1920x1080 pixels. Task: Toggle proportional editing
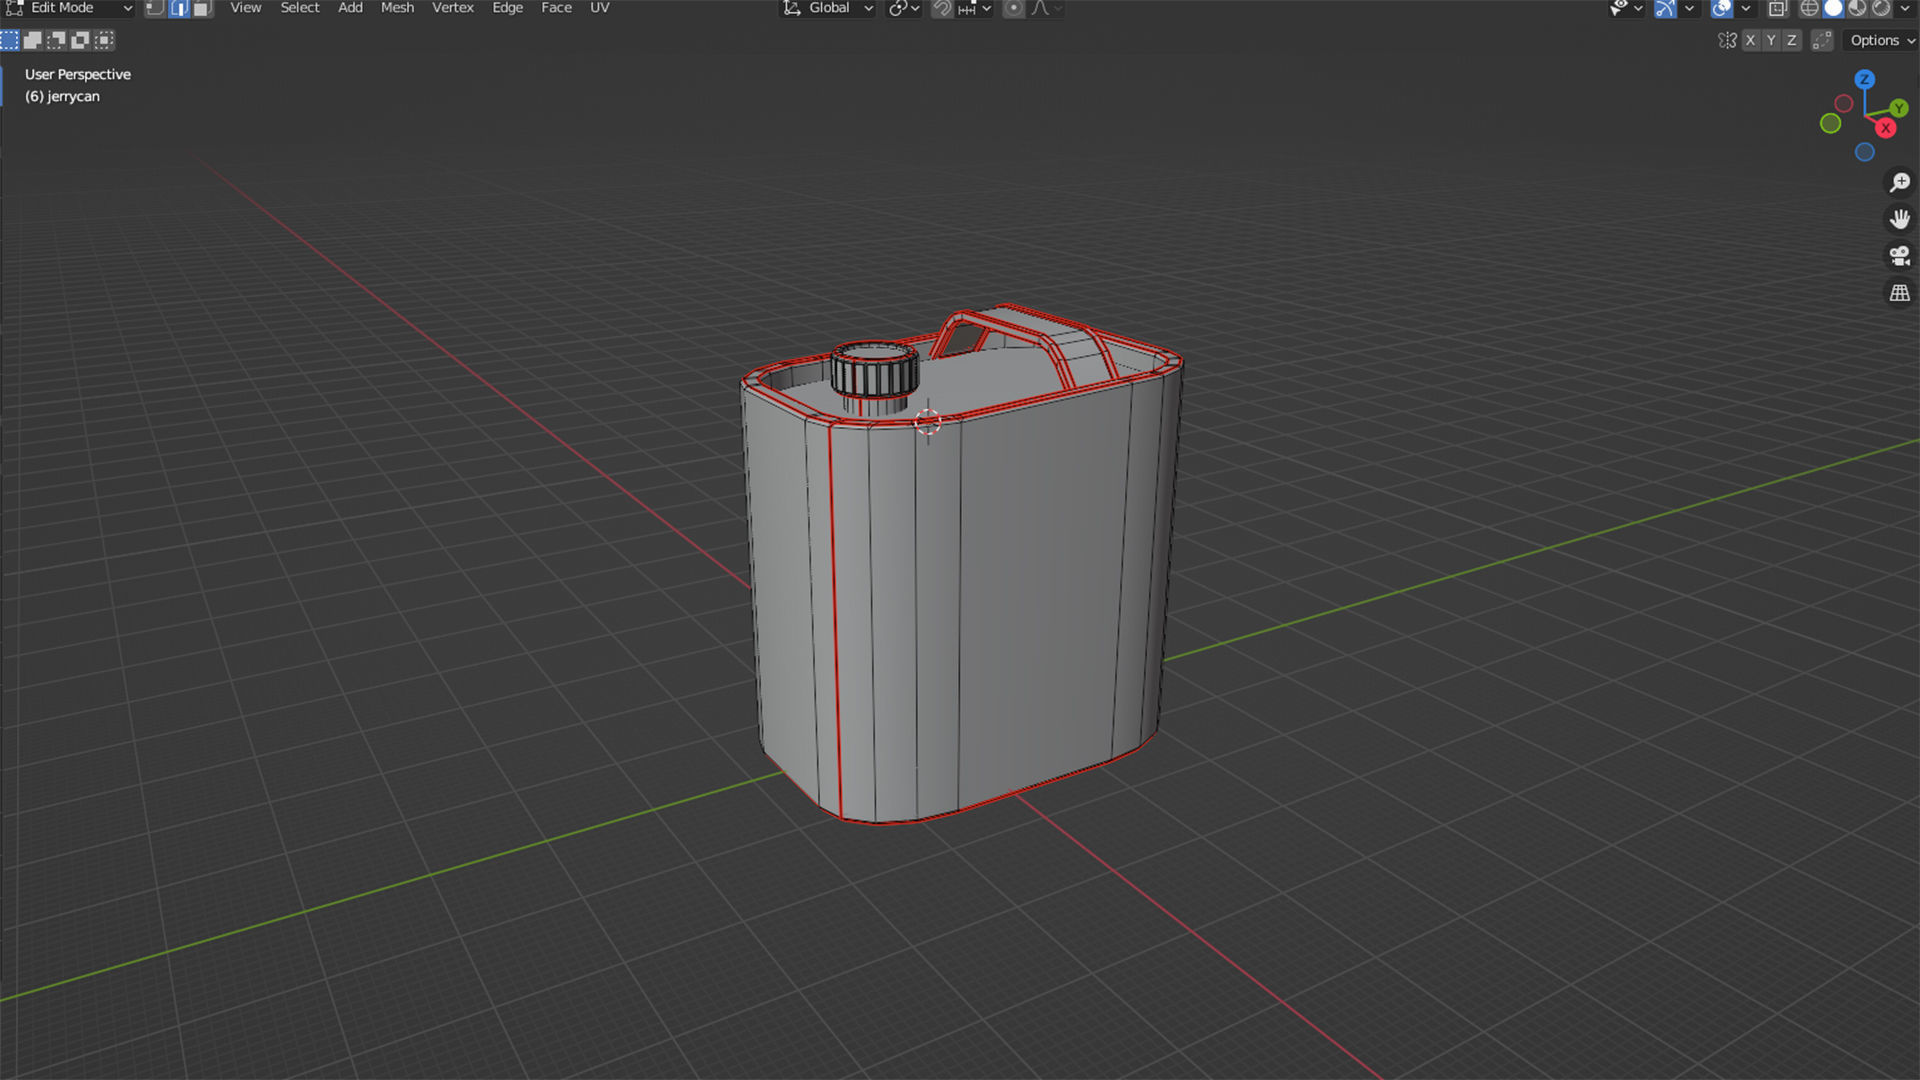point(1014,8)
